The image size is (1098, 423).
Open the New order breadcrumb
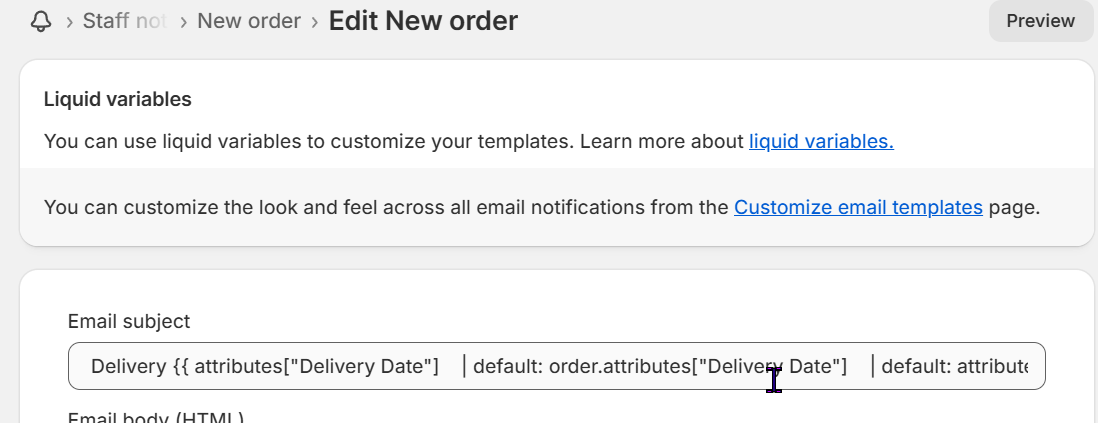[249, 21]
